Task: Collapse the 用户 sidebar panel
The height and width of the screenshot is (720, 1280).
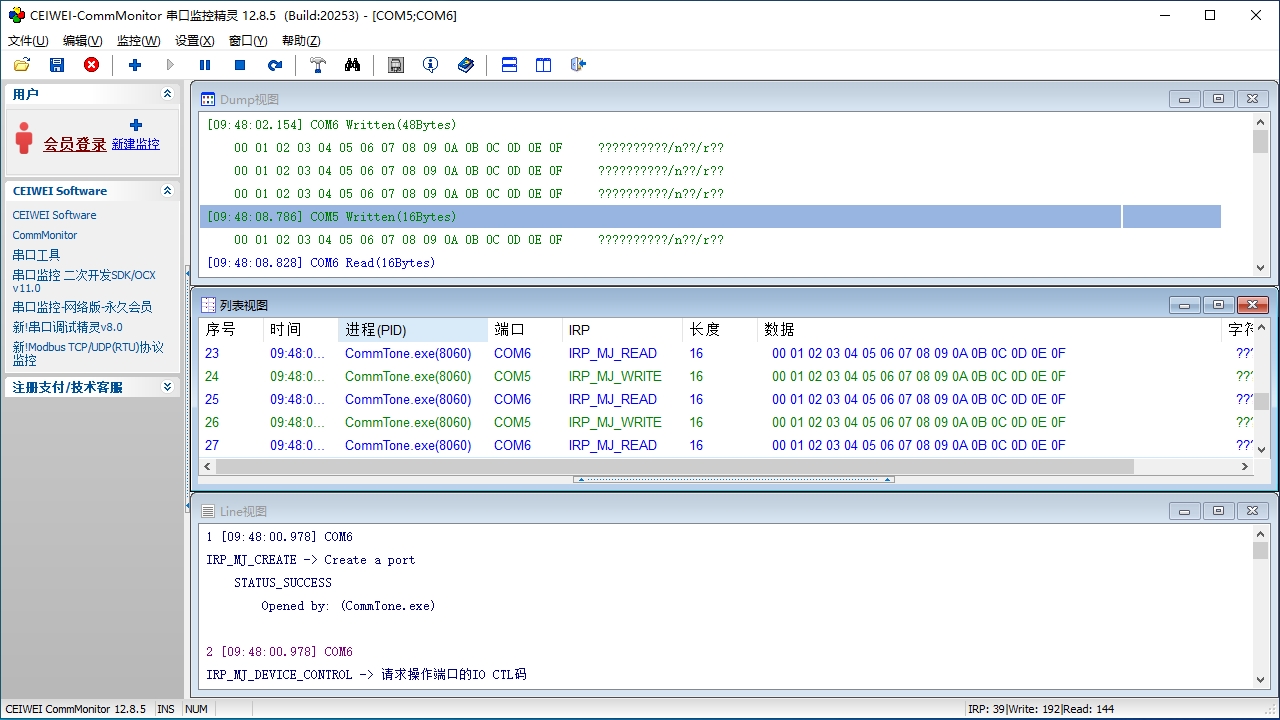Action: click(x=167, y=94)
